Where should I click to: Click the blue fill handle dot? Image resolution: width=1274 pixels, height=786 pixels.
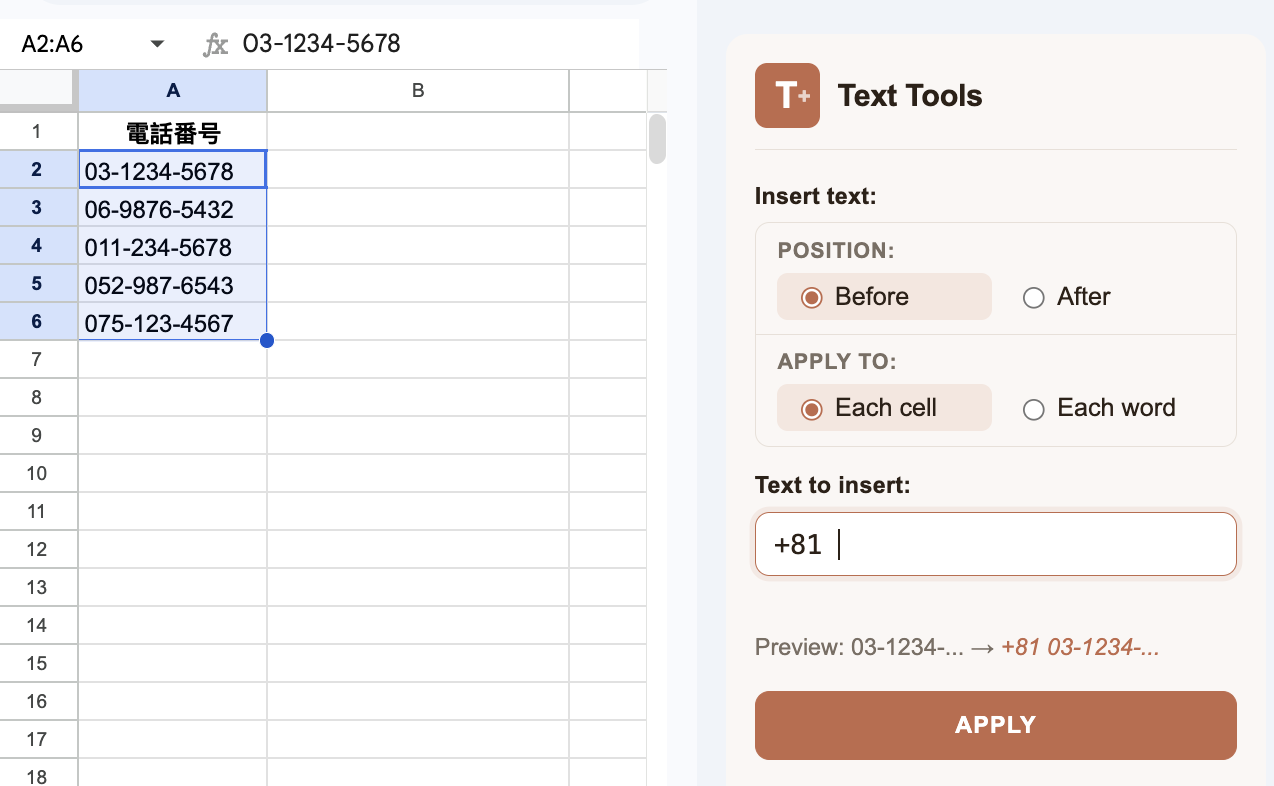click(267, 340)
